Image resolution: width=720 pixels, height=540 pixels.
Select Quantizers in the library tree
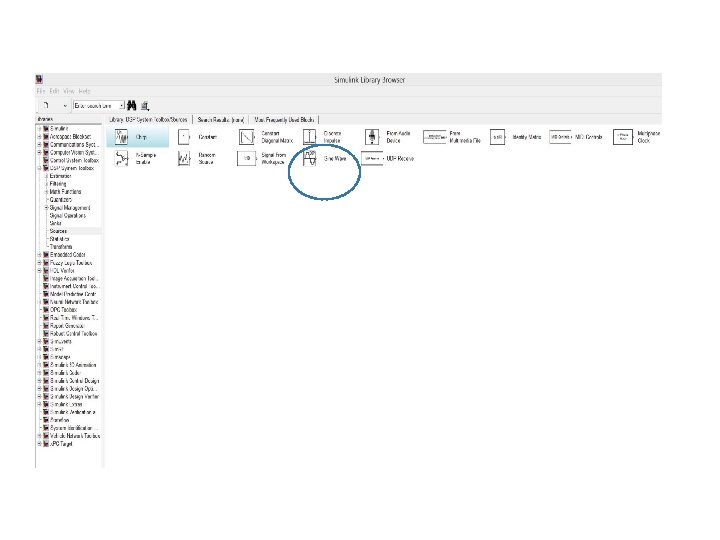(61, 200)
